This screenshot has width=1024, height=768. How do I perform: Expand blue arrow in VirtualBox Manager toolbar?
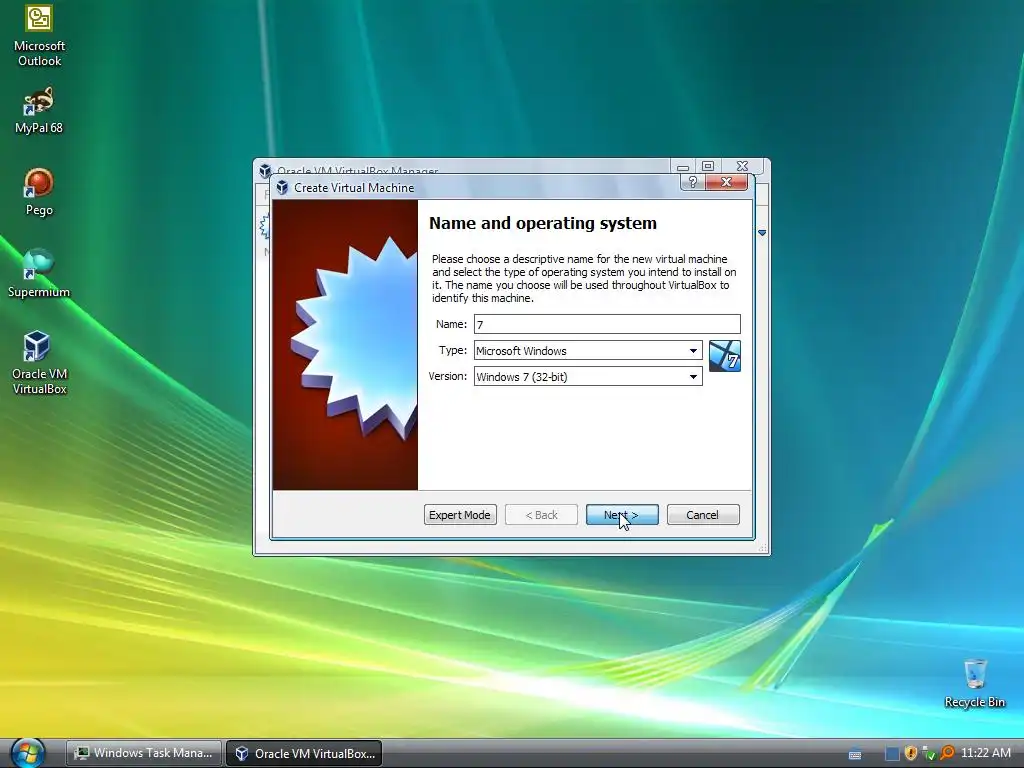tap(761, 232)
